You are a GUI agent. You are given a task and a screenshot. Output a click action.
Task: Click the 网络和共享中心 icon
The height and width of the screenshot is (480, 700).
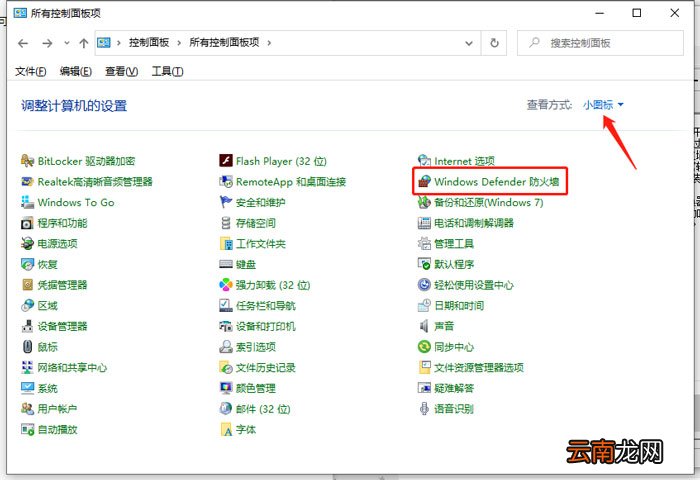pos(27,367)
